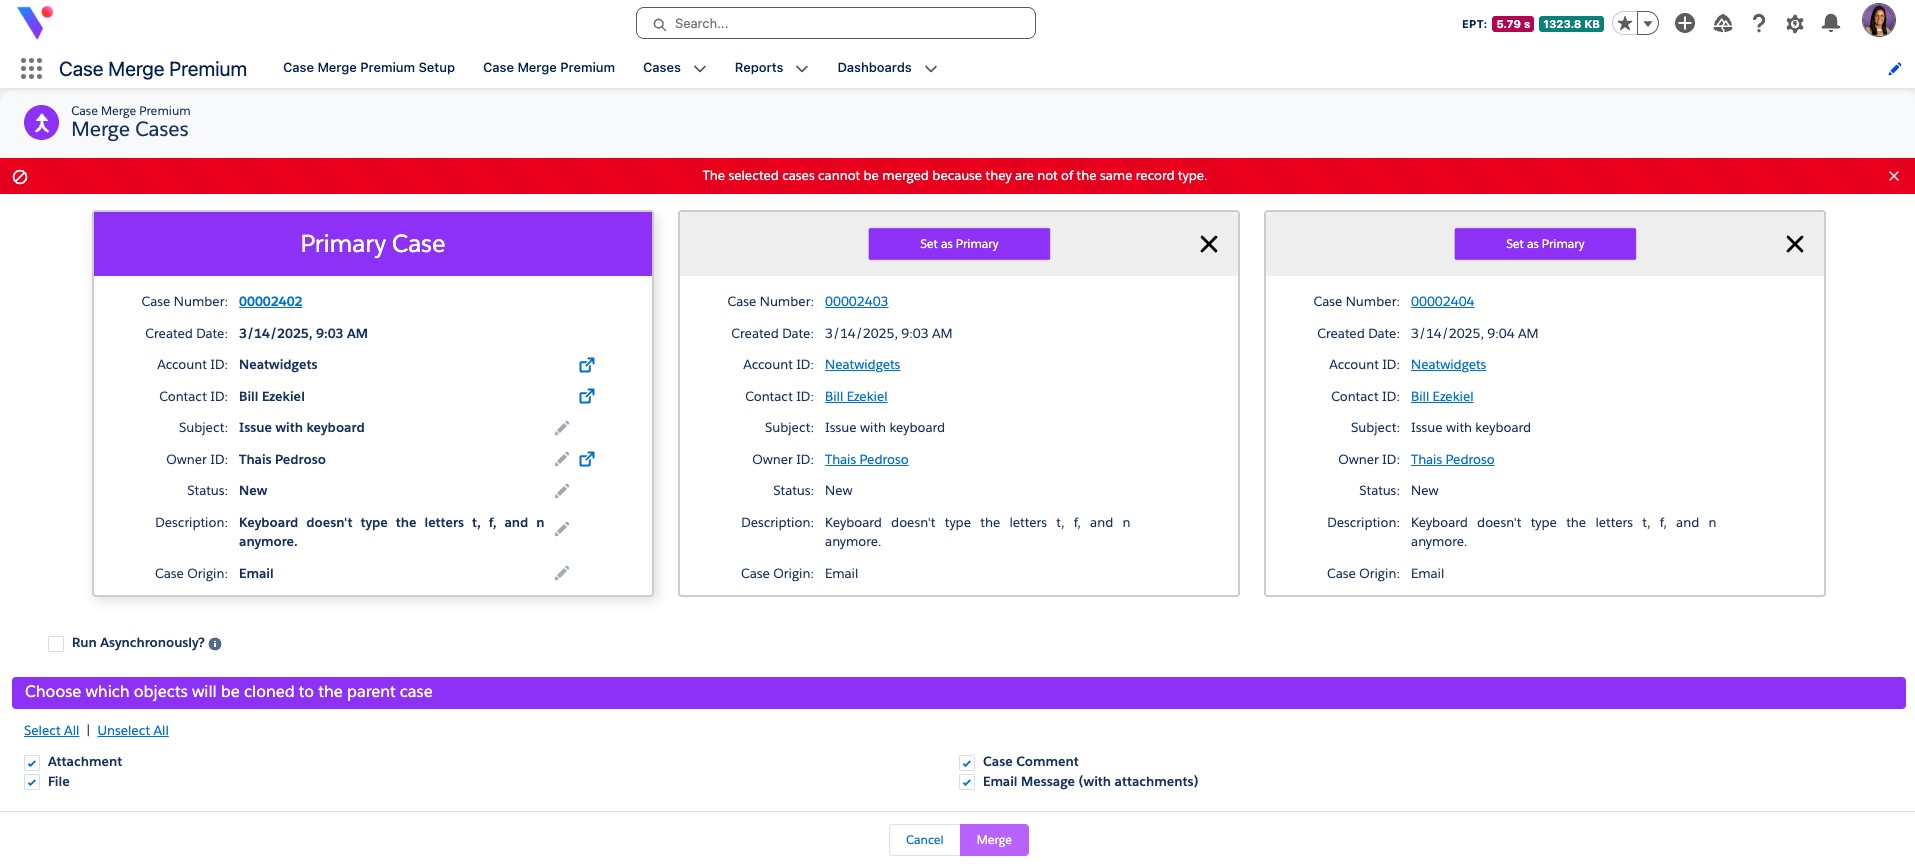Open the App Launcher grid icon
1915x868 pixels.
(31, 68)
